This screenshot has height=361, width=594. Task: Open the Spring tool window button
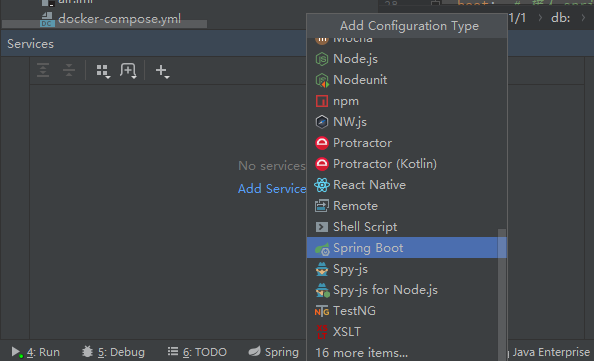click(274, 352)
